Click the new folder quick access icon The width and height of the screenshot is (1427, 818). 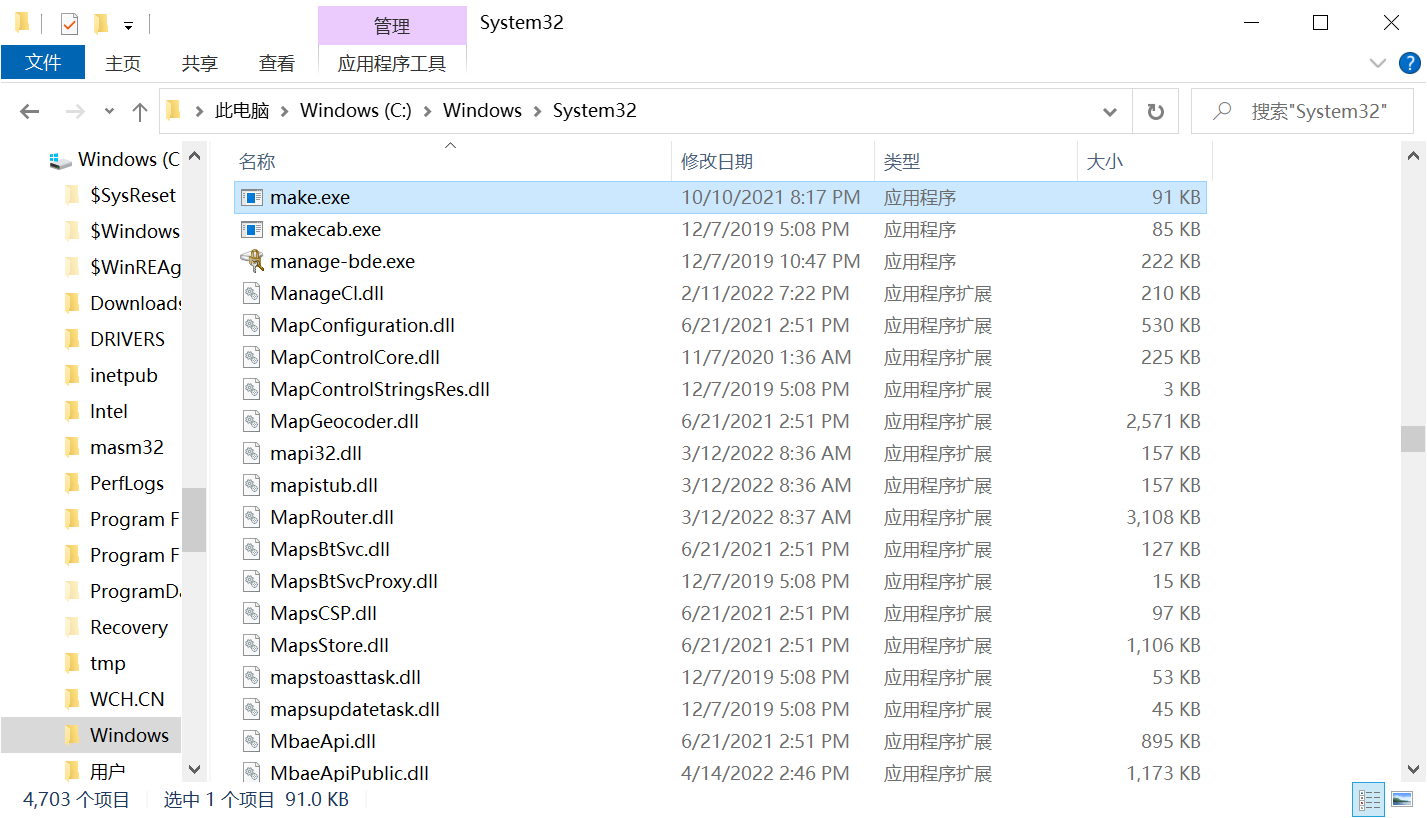pyautogui.click(x=100, y=23)
